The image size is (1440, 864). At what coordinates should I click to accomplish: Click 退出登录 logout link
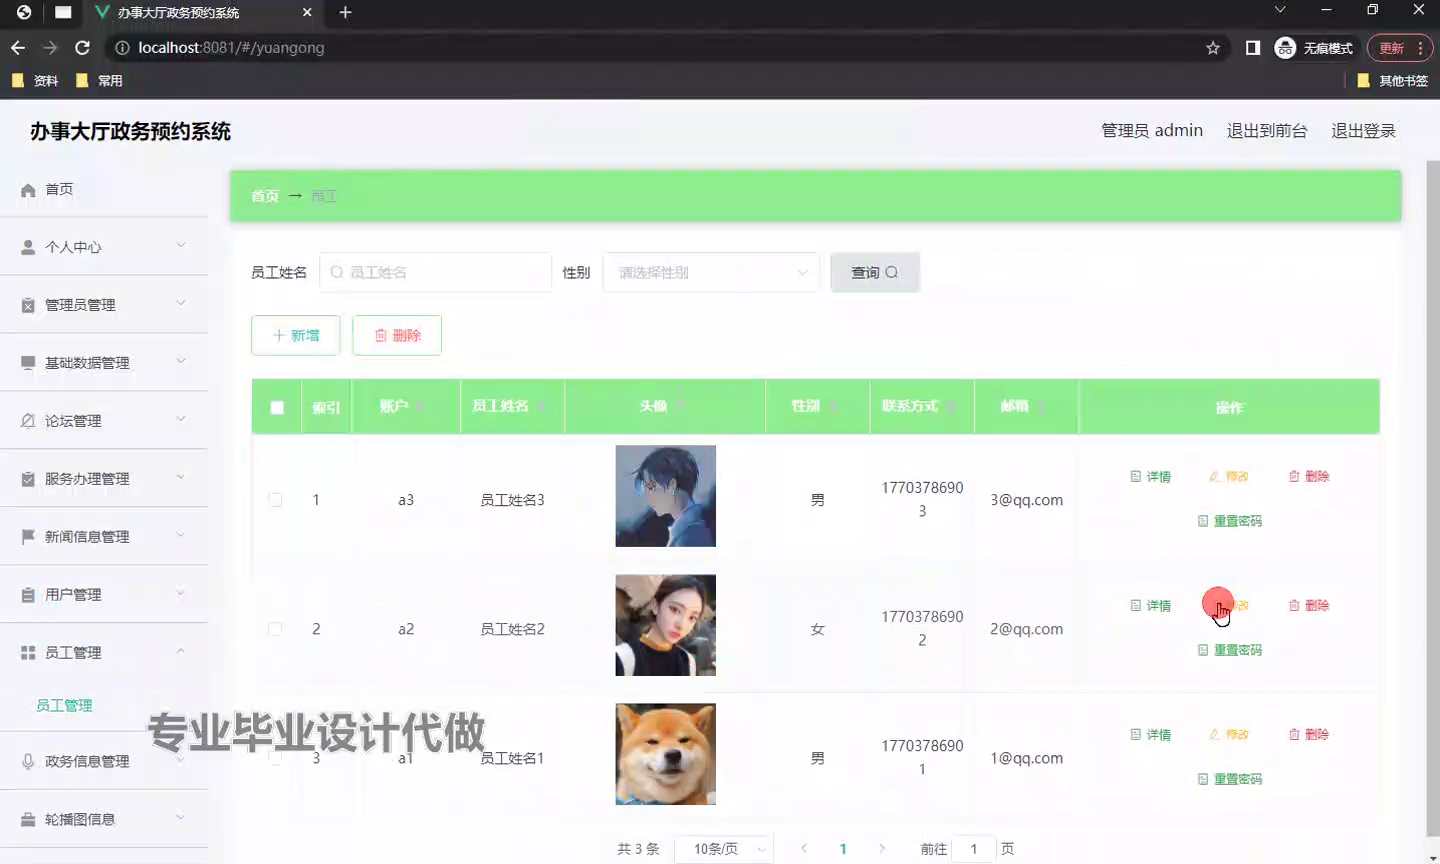click(1363, 131)
